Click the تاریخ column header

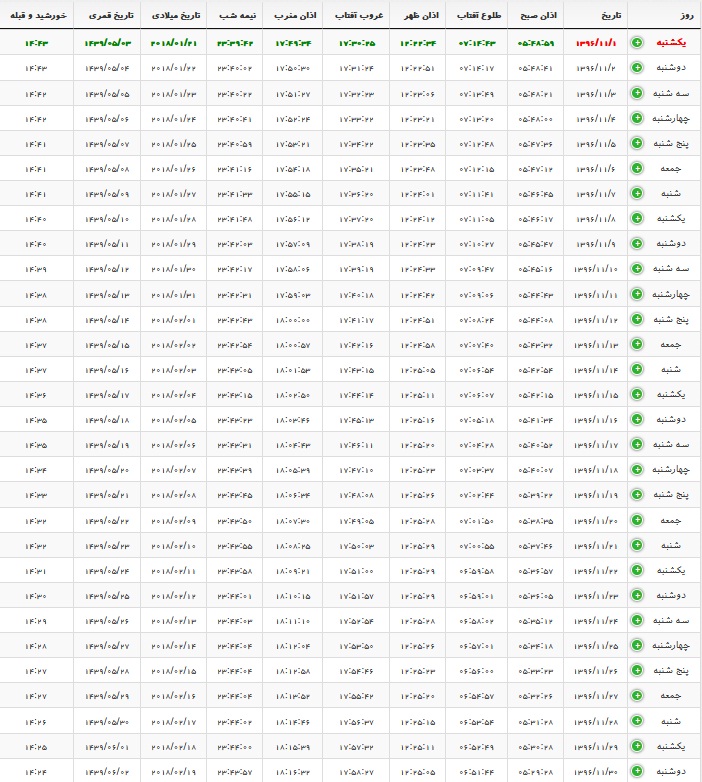[611, 15]
